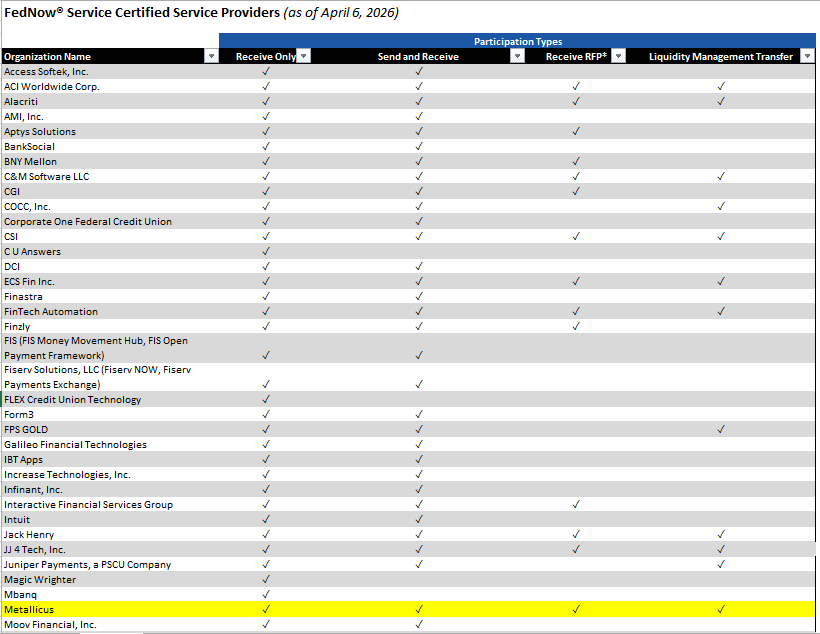Open the Organization Name filter dropdown
This screenshot has height=634, width=820.
click(211, 56)
